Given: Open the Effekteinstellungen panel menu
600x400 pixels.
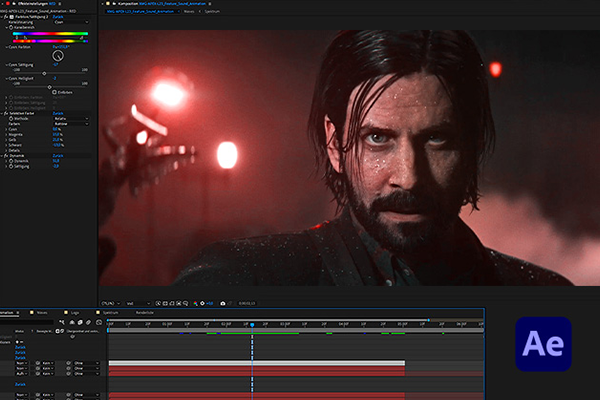Looking at the screenshot, I should (x=60, y=3).
